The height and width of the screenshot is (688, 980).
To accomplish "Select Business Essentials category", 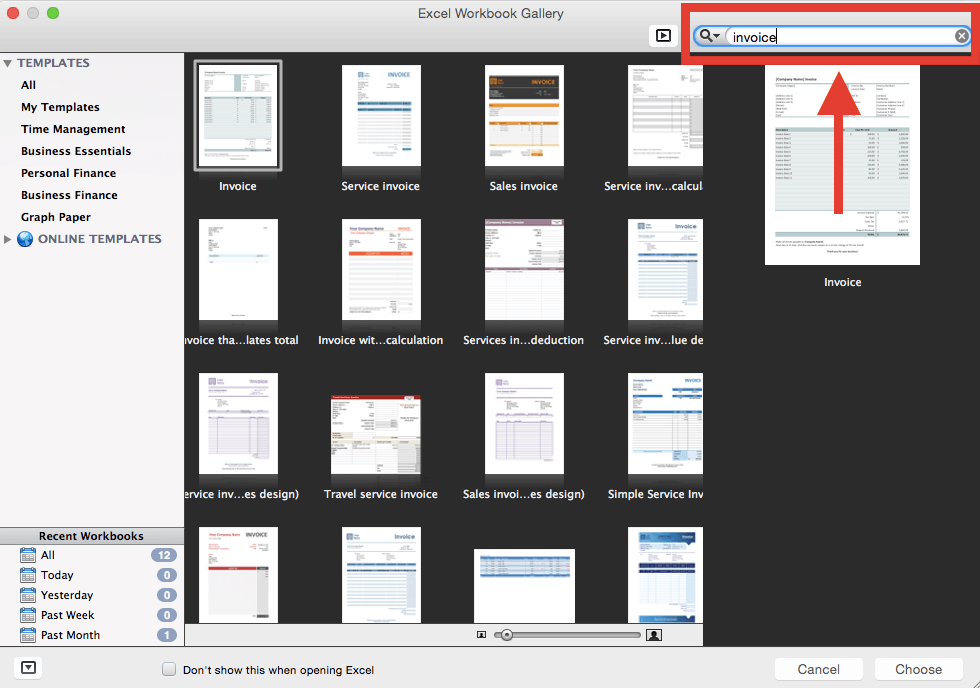I will pos(76,151).
